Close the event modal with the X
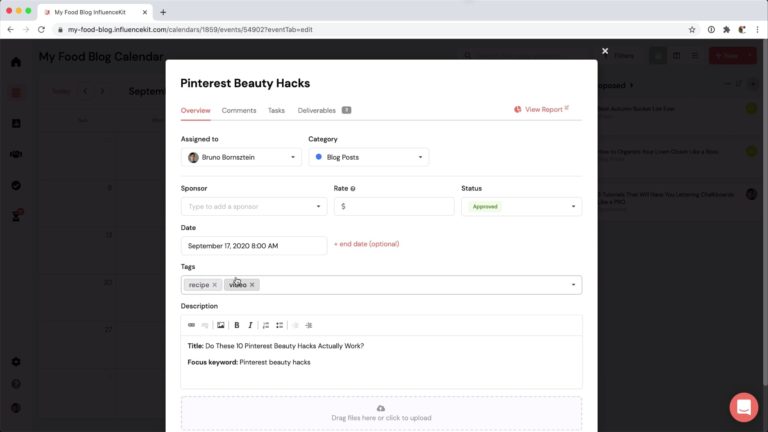 [605, 51]
